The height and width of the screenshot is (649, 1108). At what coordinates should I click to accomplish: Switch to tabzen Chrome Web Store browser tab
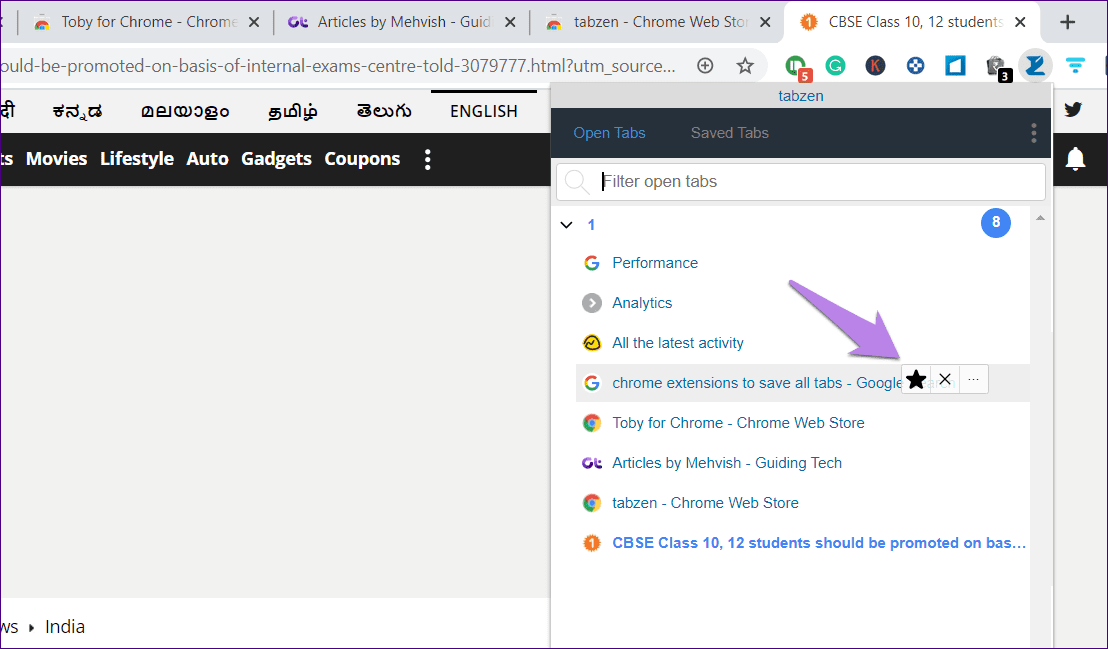657,23
